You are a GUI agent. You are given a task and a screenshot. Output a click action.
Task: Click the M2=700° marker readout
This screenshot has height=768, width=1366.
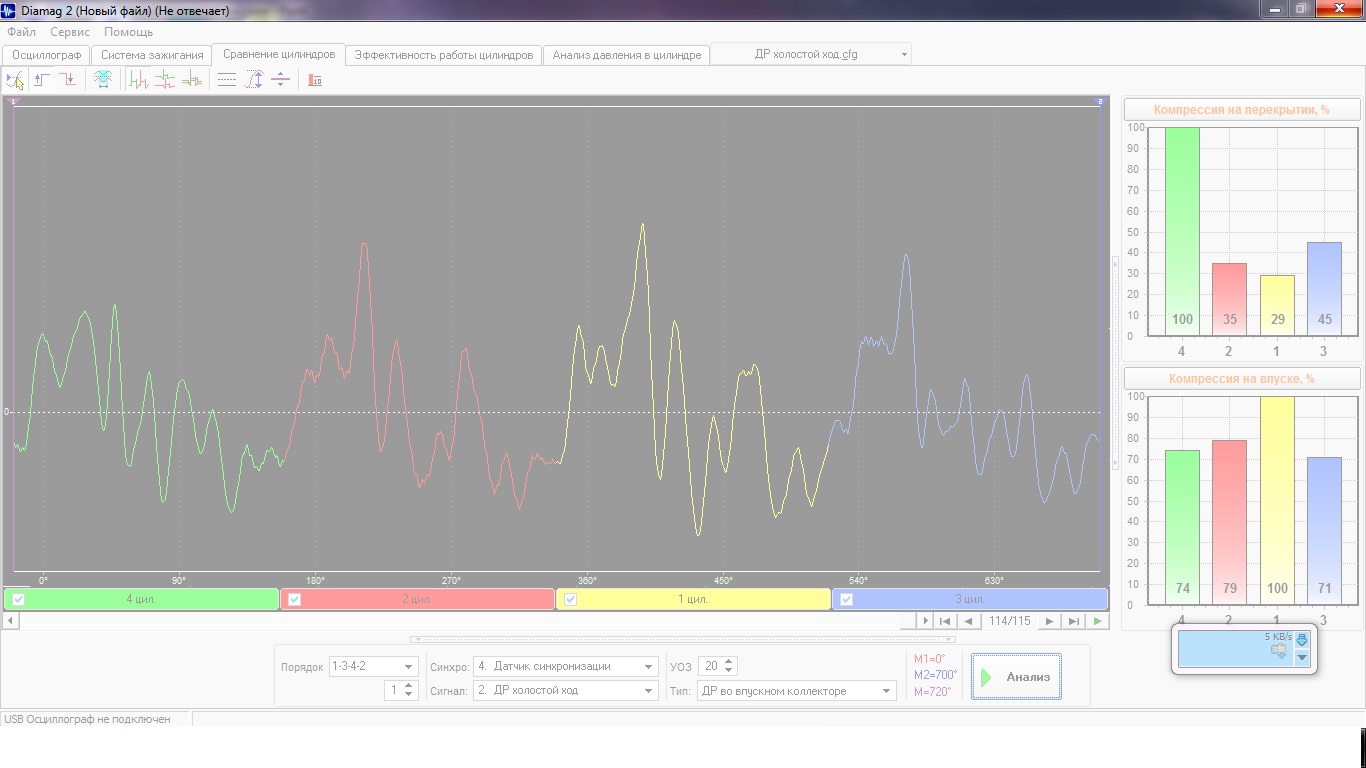935,675
